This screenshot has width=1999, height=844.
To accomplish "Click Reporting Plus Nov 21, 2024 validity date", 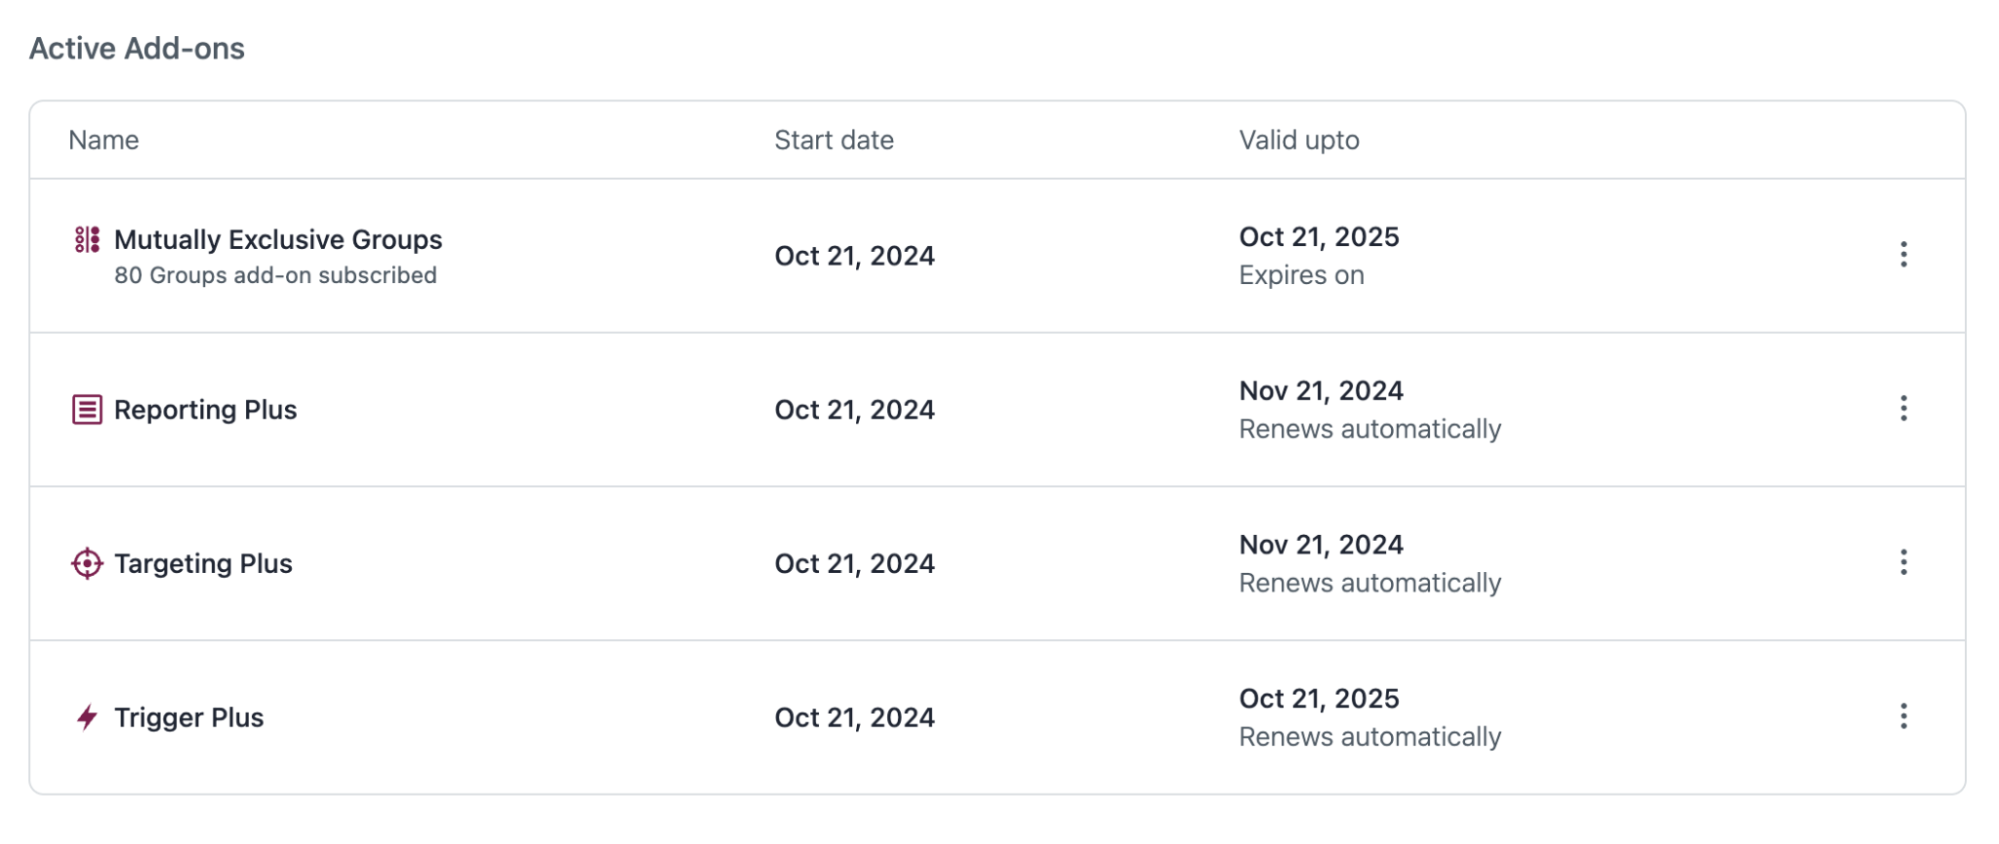I will [x=1321, y=391].
